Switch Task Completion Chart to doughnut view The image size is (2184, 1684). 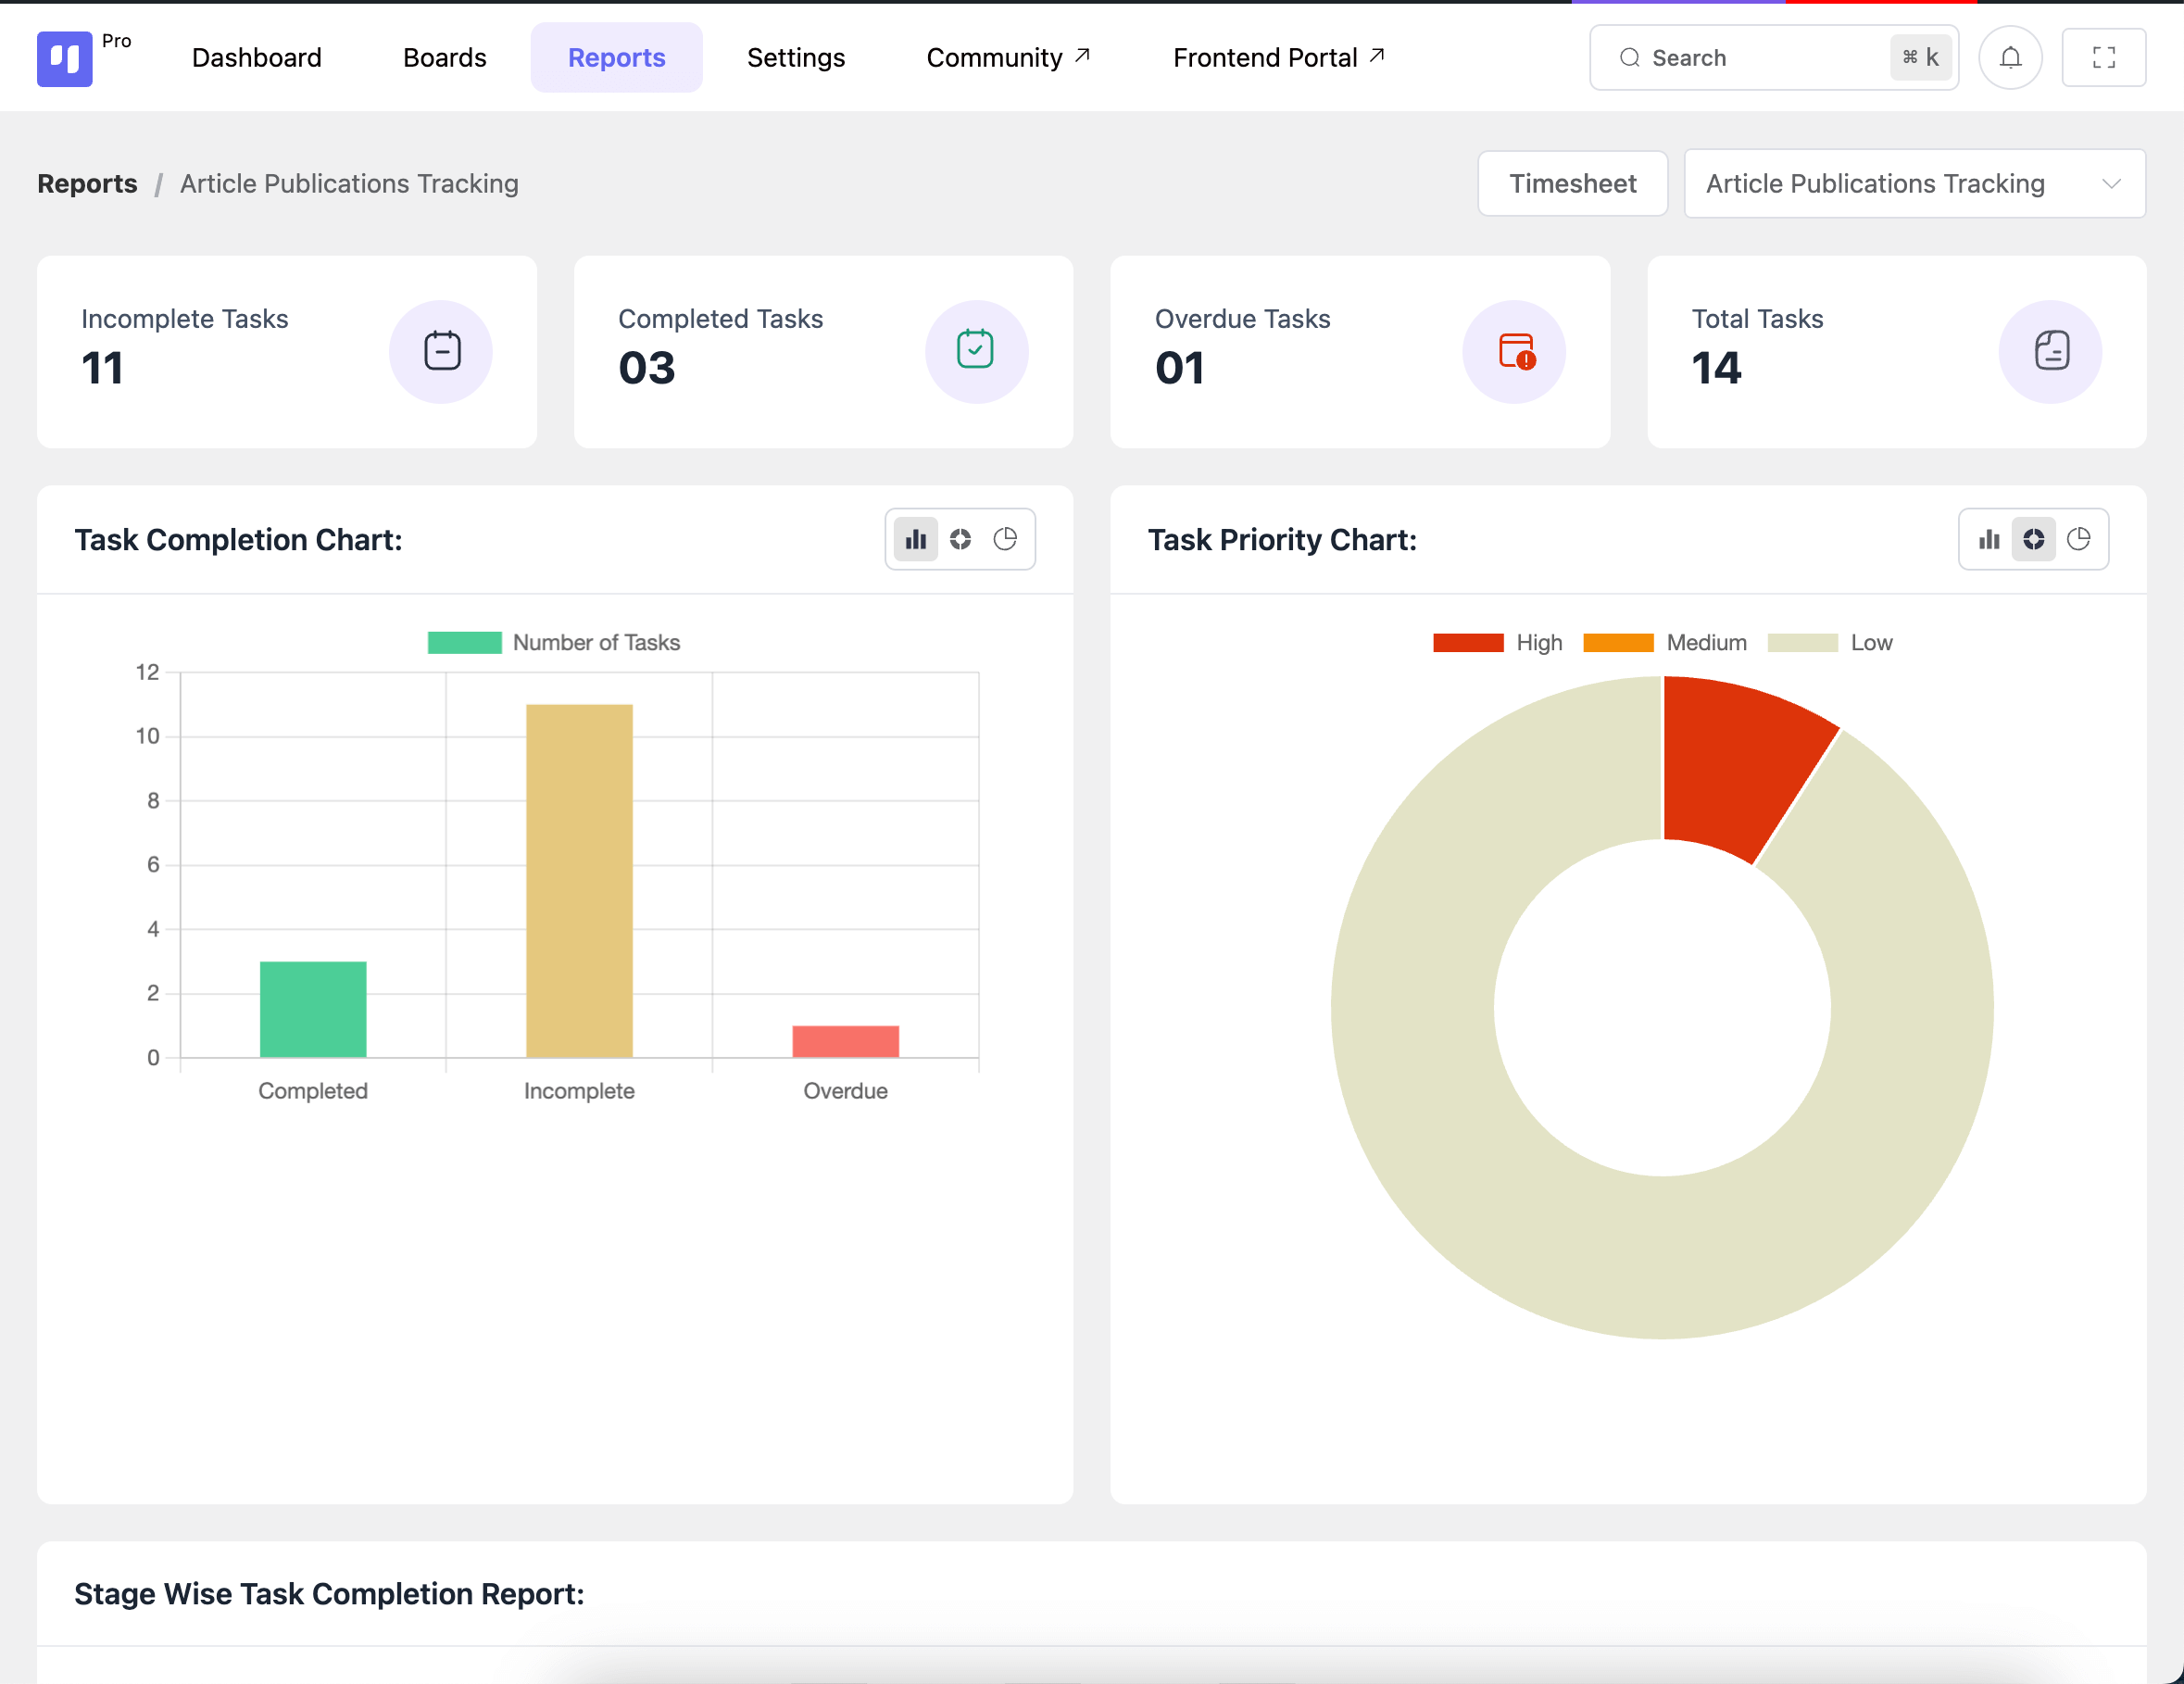(x=960, y=540)
